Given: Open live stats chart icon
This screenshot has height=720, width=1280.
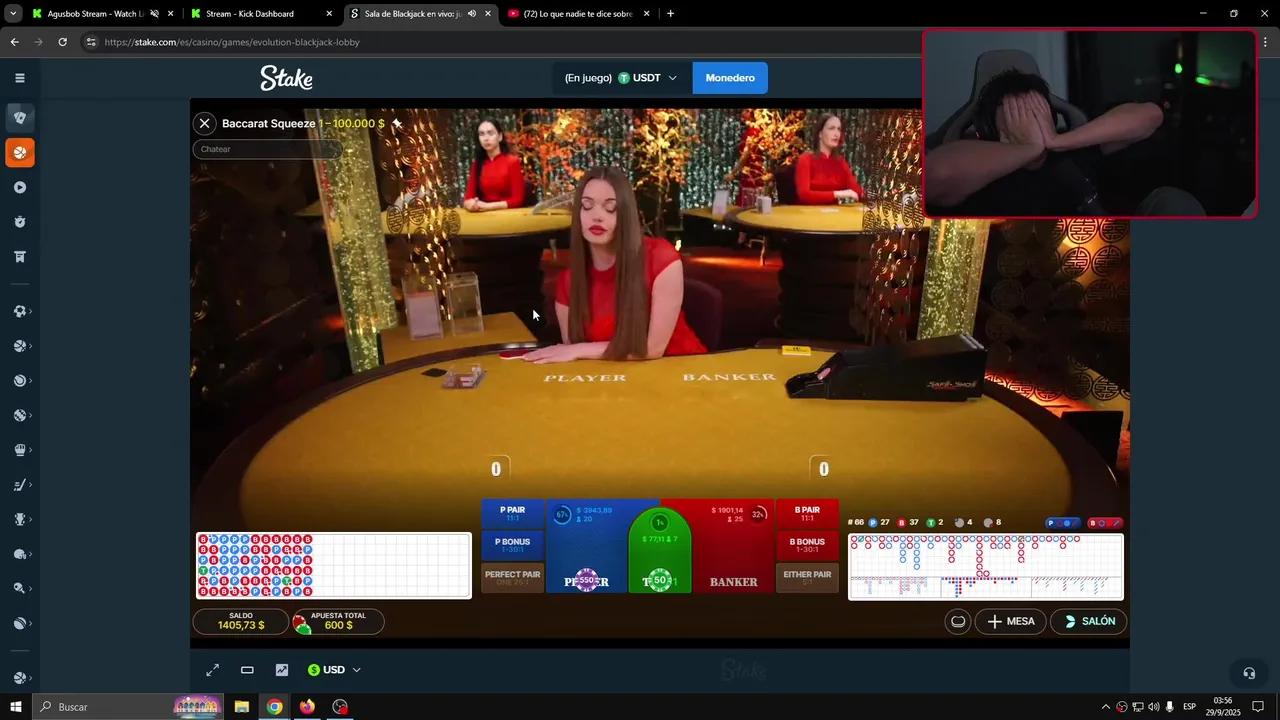Looking at the screenshot, I should 282,670.
